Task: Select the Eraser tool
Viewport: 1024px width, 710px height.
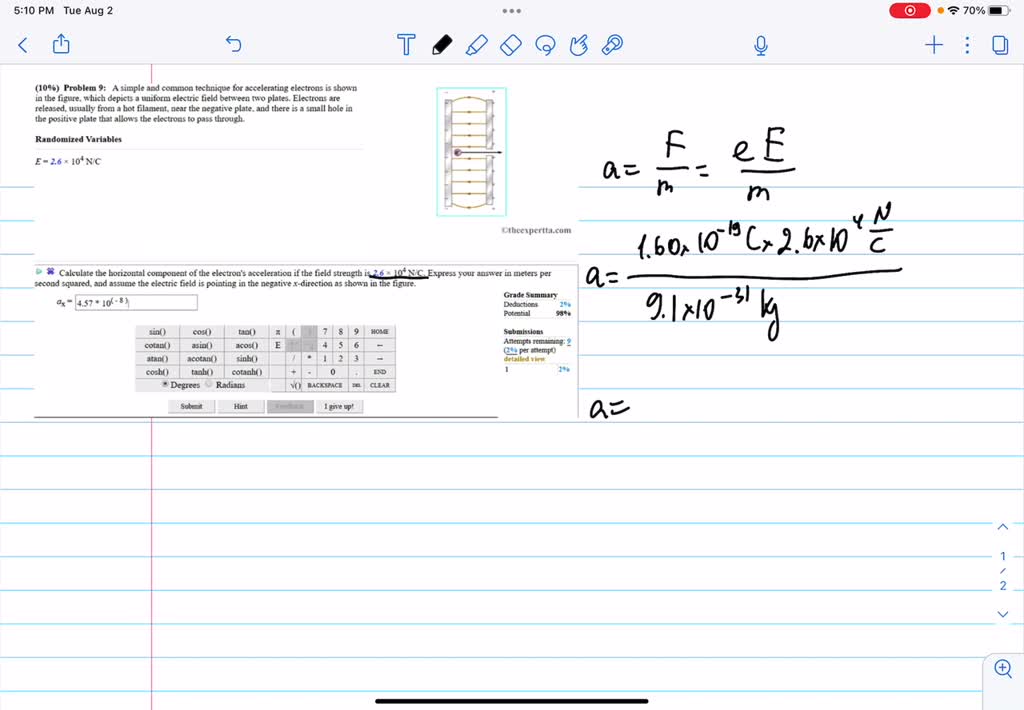Action: [510, 45]
